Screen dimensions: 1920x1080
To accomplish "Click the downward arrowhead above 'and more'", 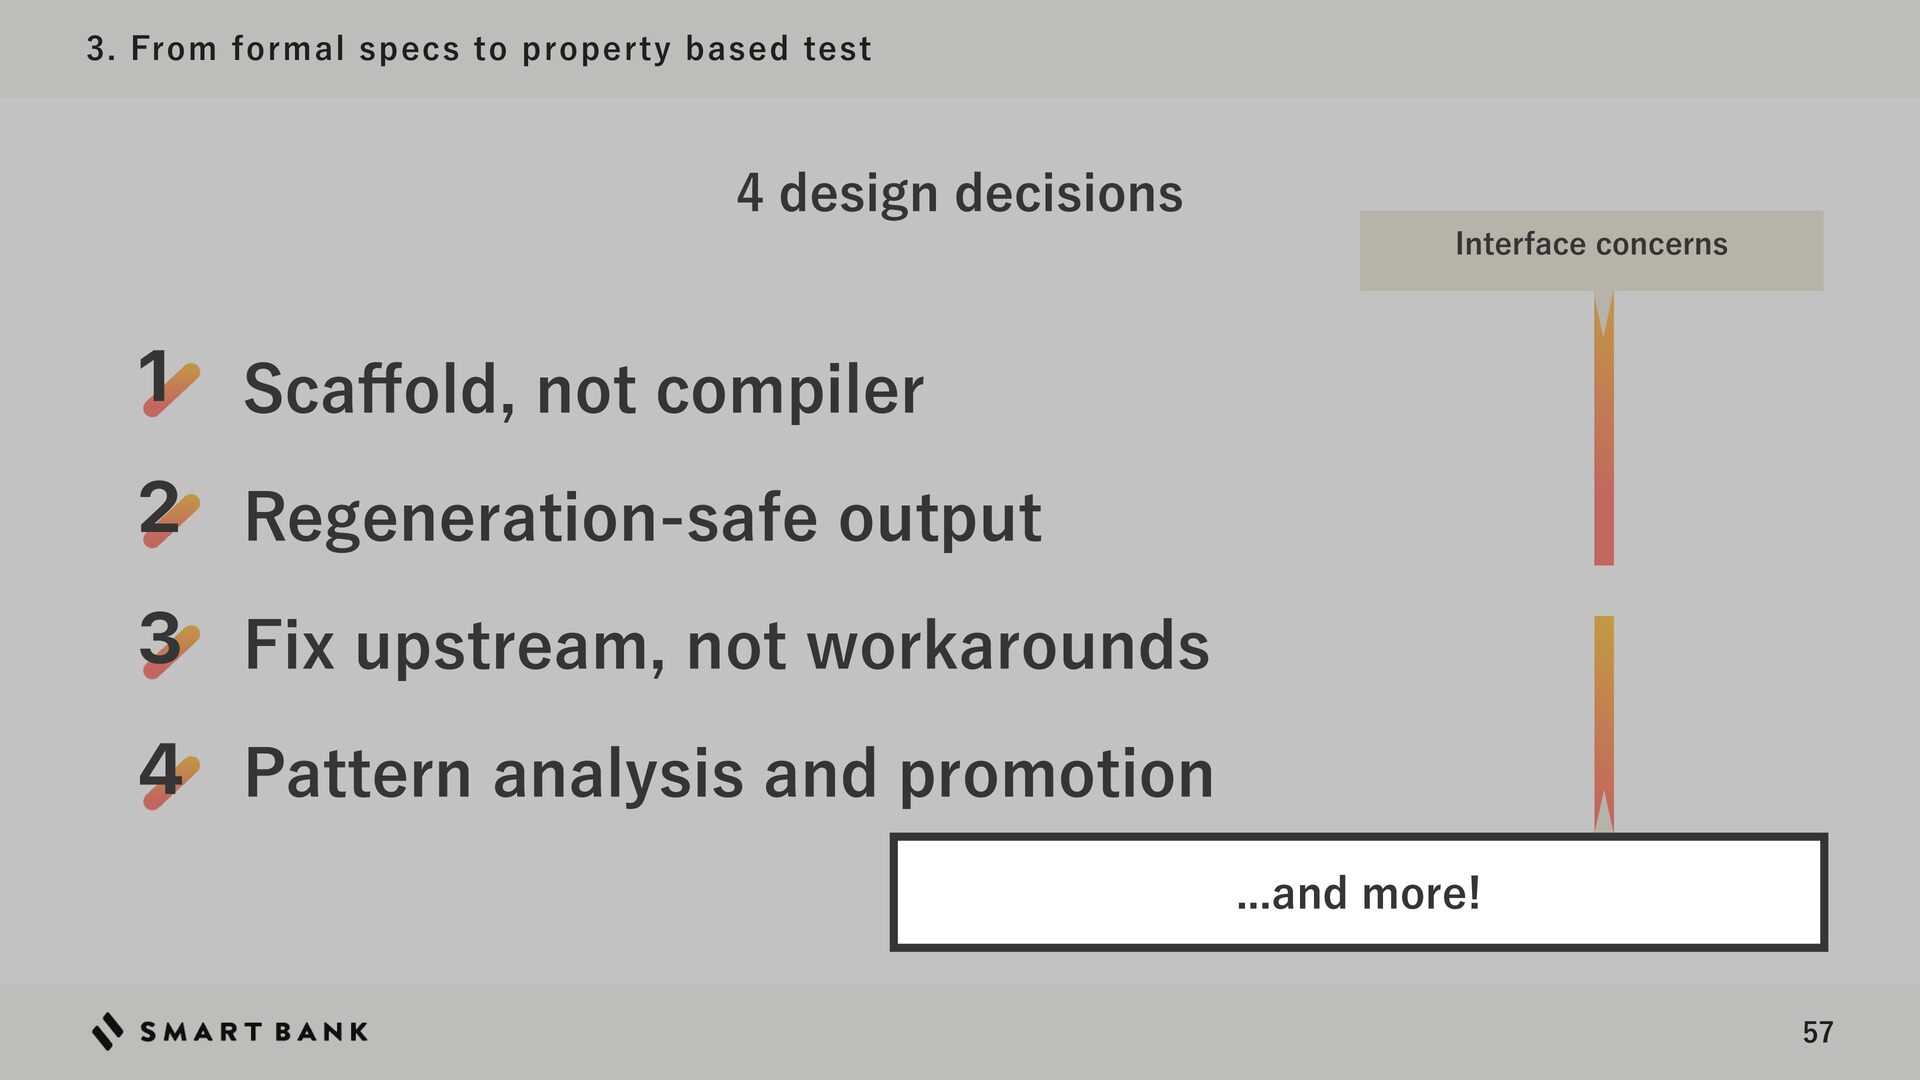I will pos(1603,811).
